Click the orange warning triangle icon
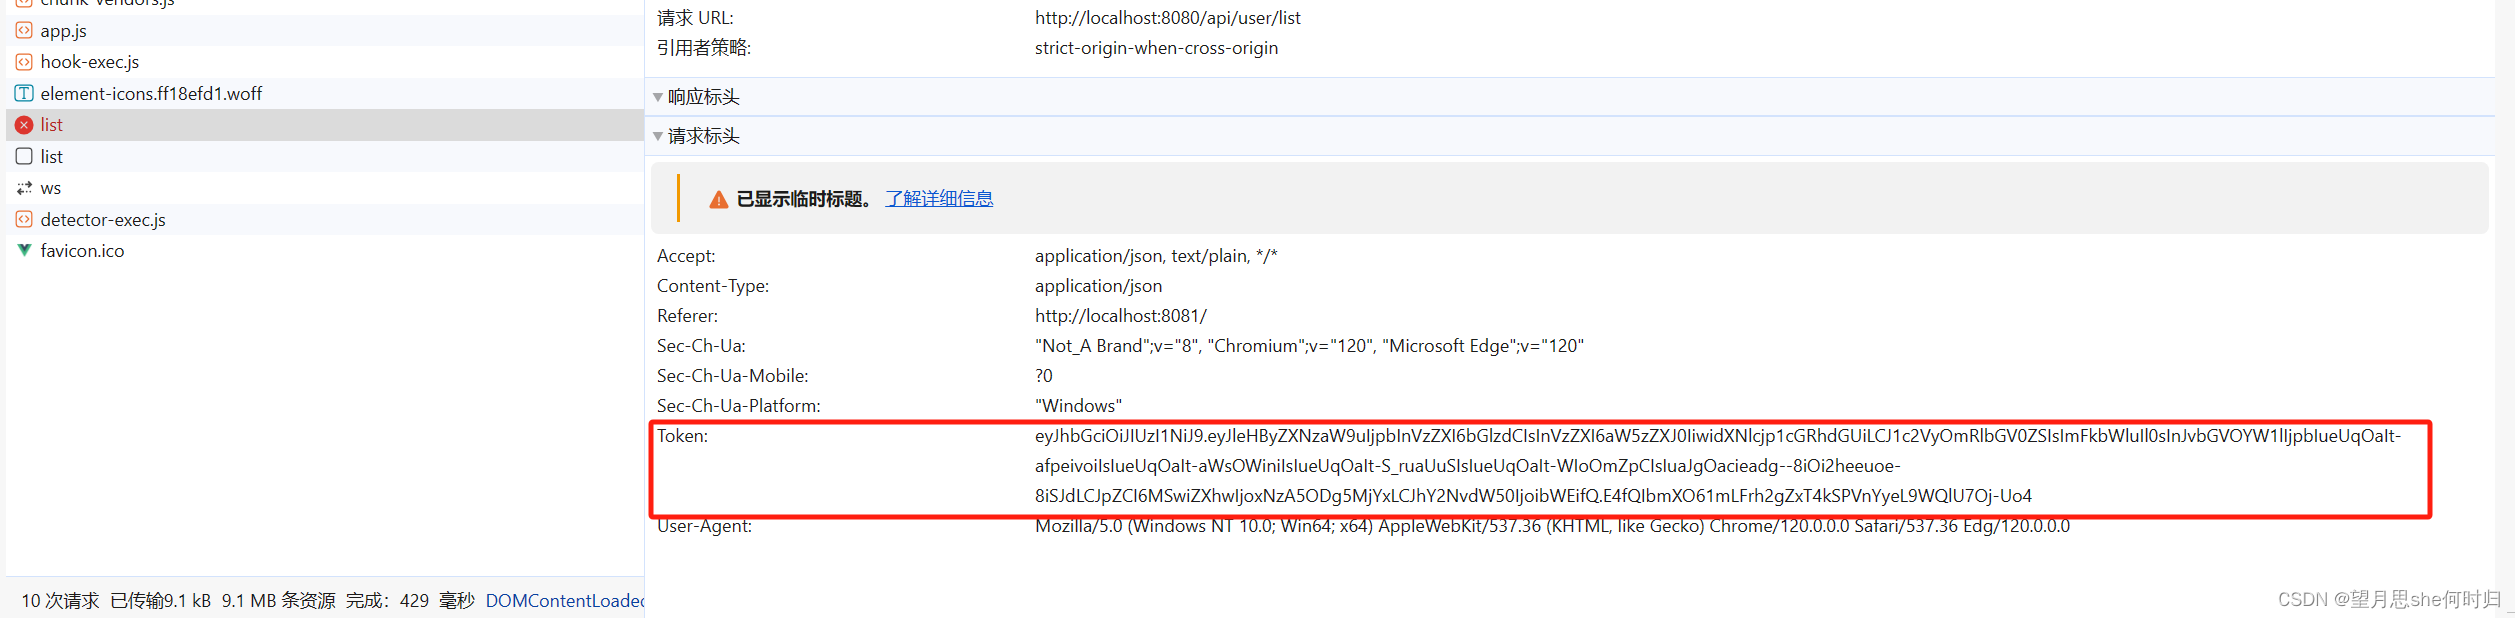This screenshot has width=2515, height=618. (x=718, y=200)
